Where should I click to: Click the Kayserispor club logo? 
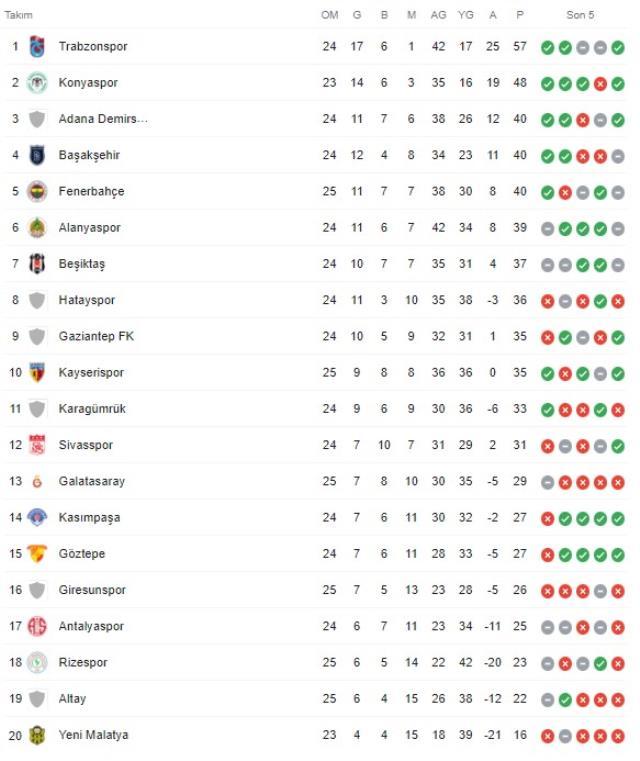pos(37,372)
